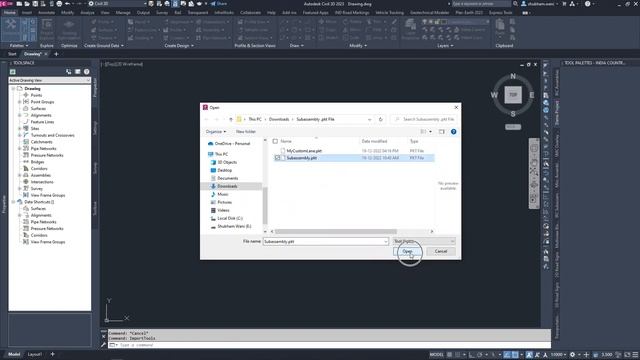Tick the select-all checkbox beside Name header
This screenshot has width=640, height=360.
point(275,141)
